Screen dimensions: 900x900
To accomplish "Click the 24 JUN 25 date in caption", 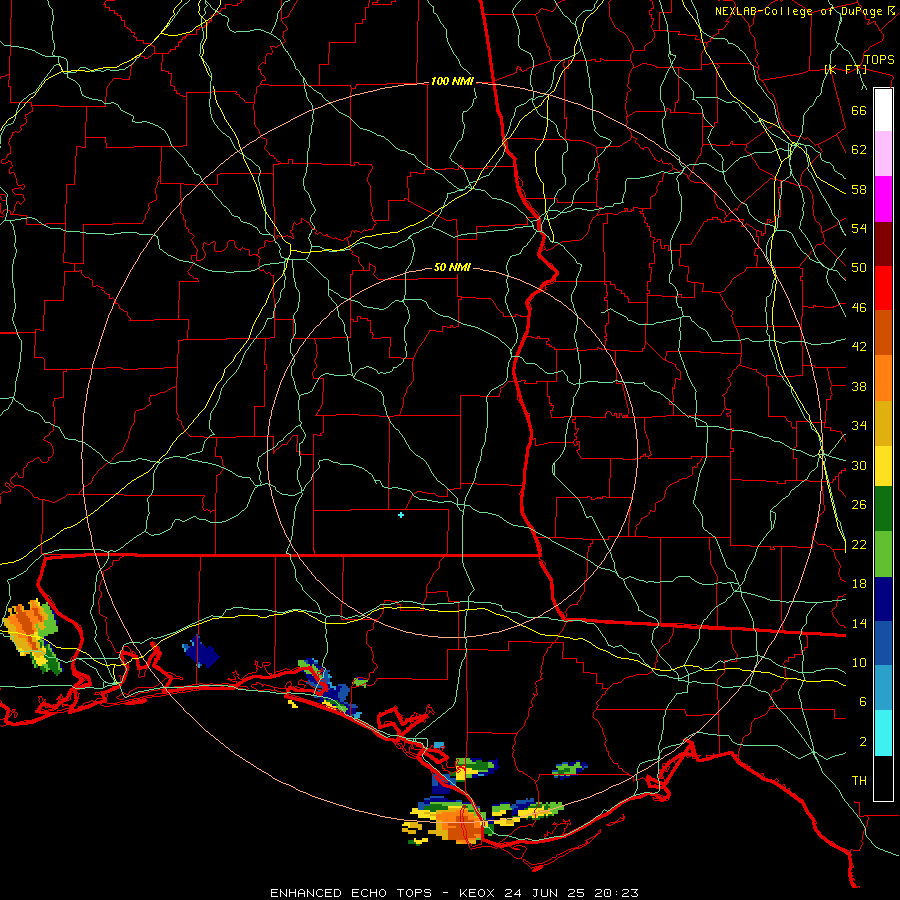I will 544,893.
